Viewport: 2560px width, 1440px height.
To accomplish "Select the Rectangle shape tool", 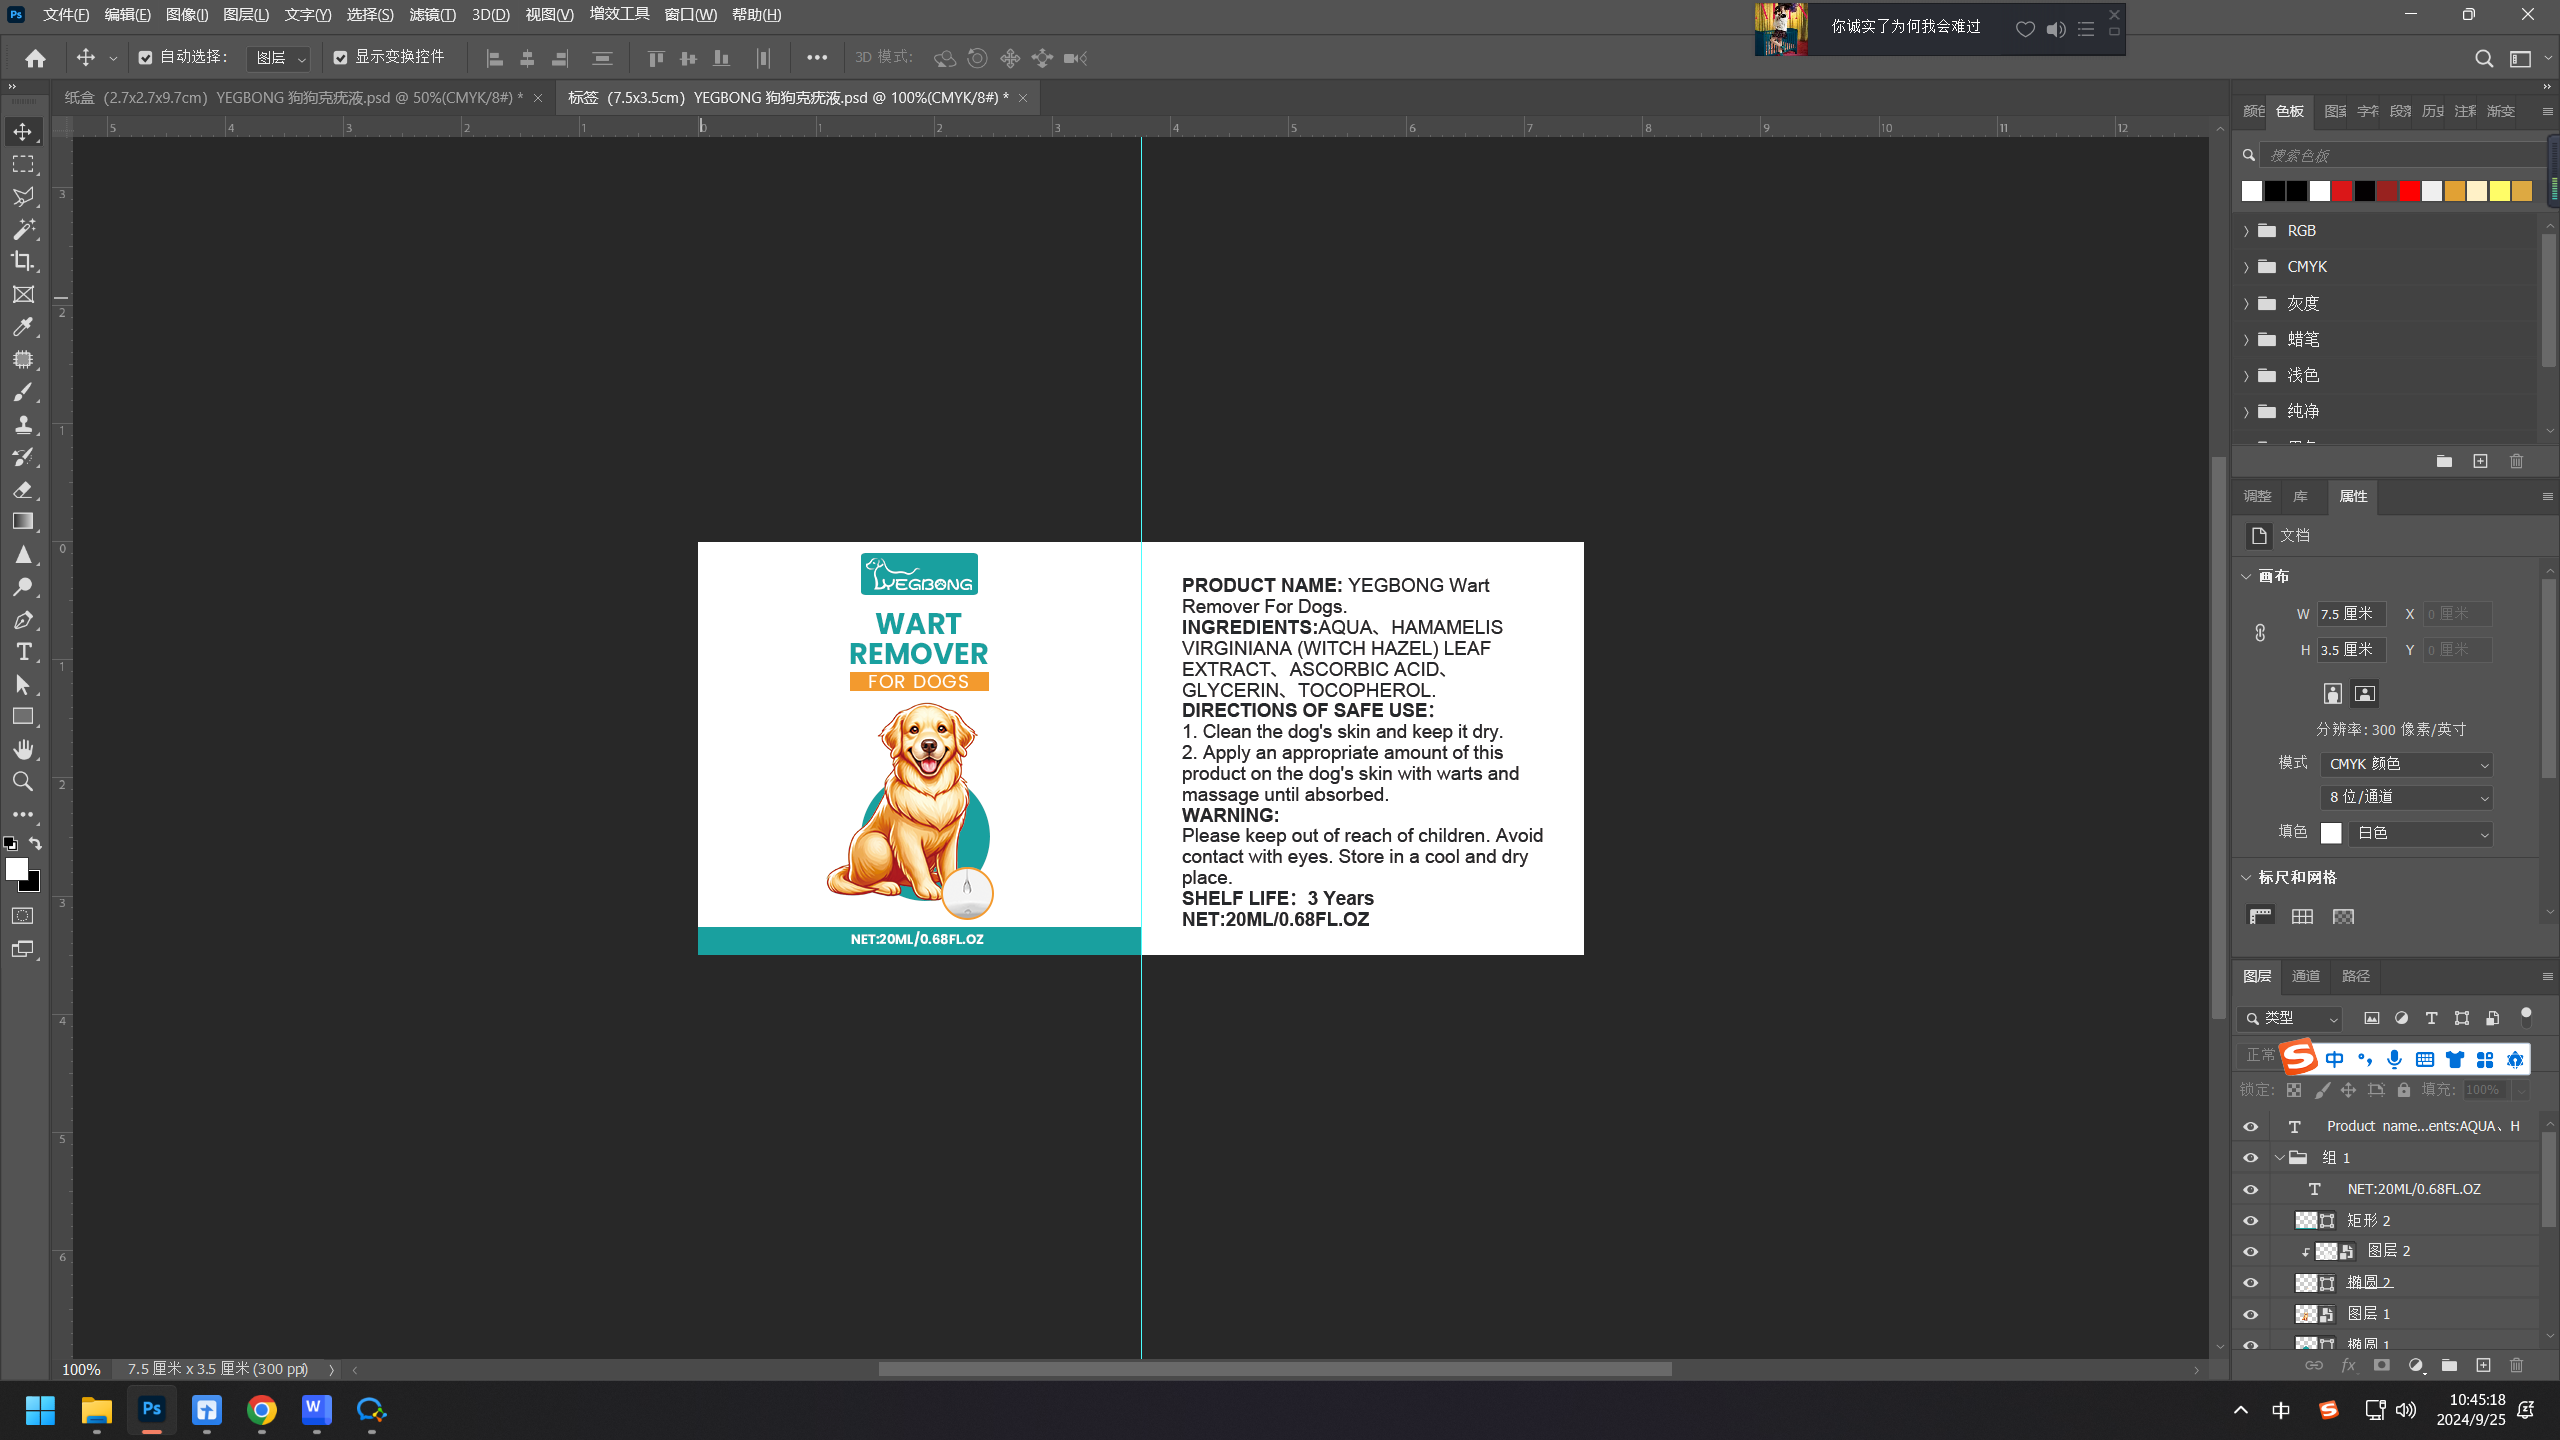I will 22,717.
